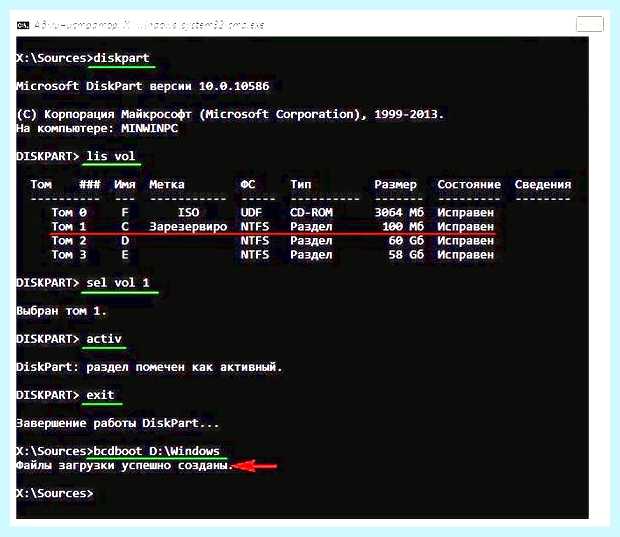Click the 'ISO' label cell
This screenshot has width=620, height=537.
pyautogui.click(x=188, y=213)
